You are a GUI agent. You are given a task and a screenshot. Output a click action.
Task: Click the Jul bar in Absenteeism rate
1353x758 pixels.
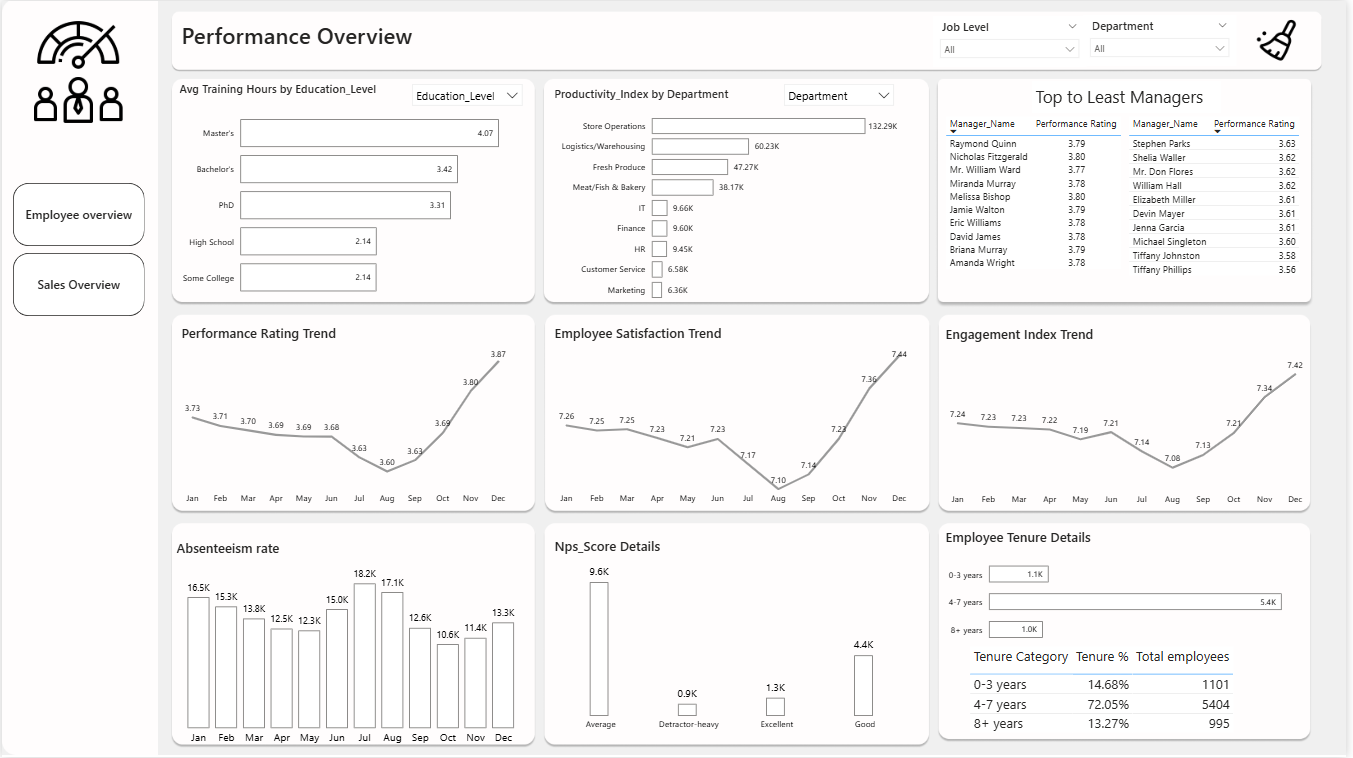tap(364, 655)
